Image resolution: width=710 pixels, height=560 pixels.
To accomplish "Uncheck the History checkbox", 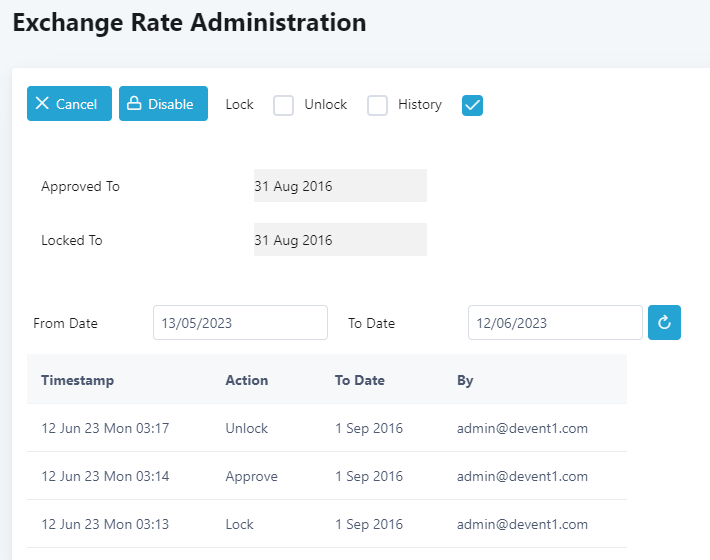I will pyautogui.click(x=472, y=105).
